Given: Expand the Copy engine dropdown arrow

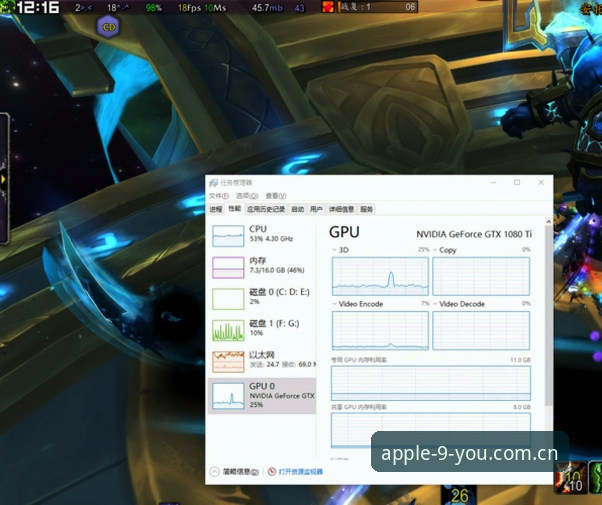Looking at the screenshot, I should [435, 250].
